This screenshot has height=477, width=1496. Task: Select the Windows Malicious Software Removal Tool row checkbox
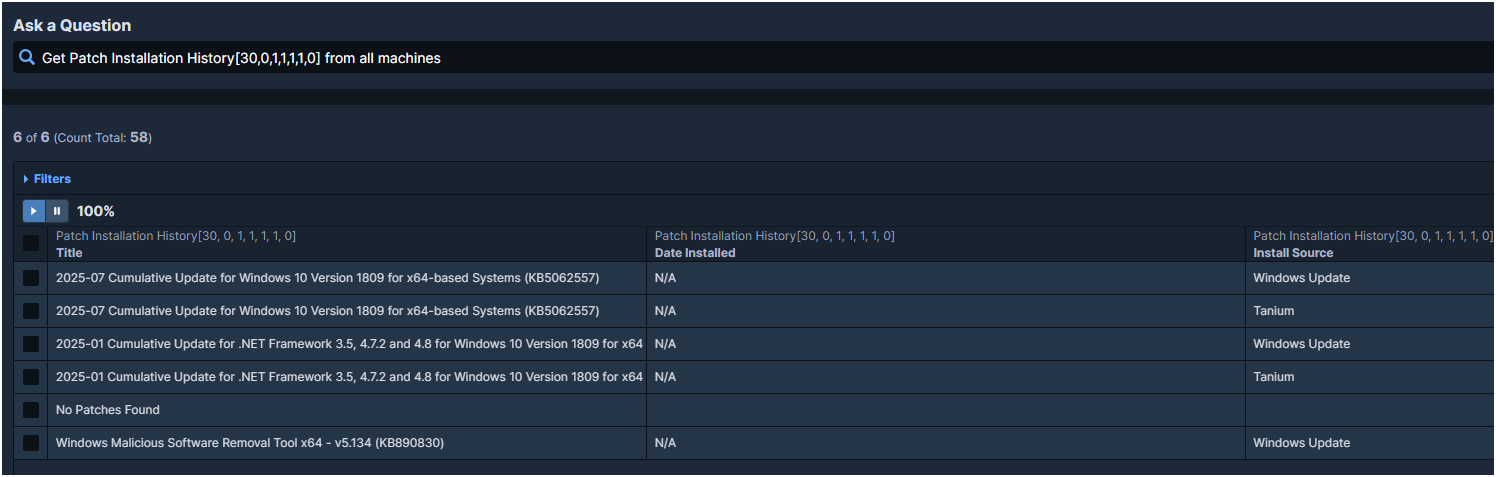[x=31, y=443]
